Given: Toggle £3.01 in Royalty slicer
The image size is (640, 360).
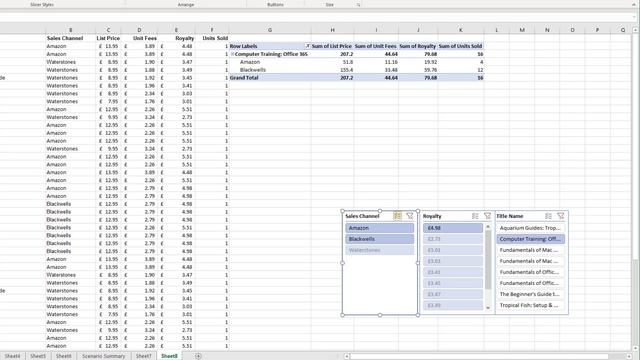Looking at the screenshot, I should 453,250.
